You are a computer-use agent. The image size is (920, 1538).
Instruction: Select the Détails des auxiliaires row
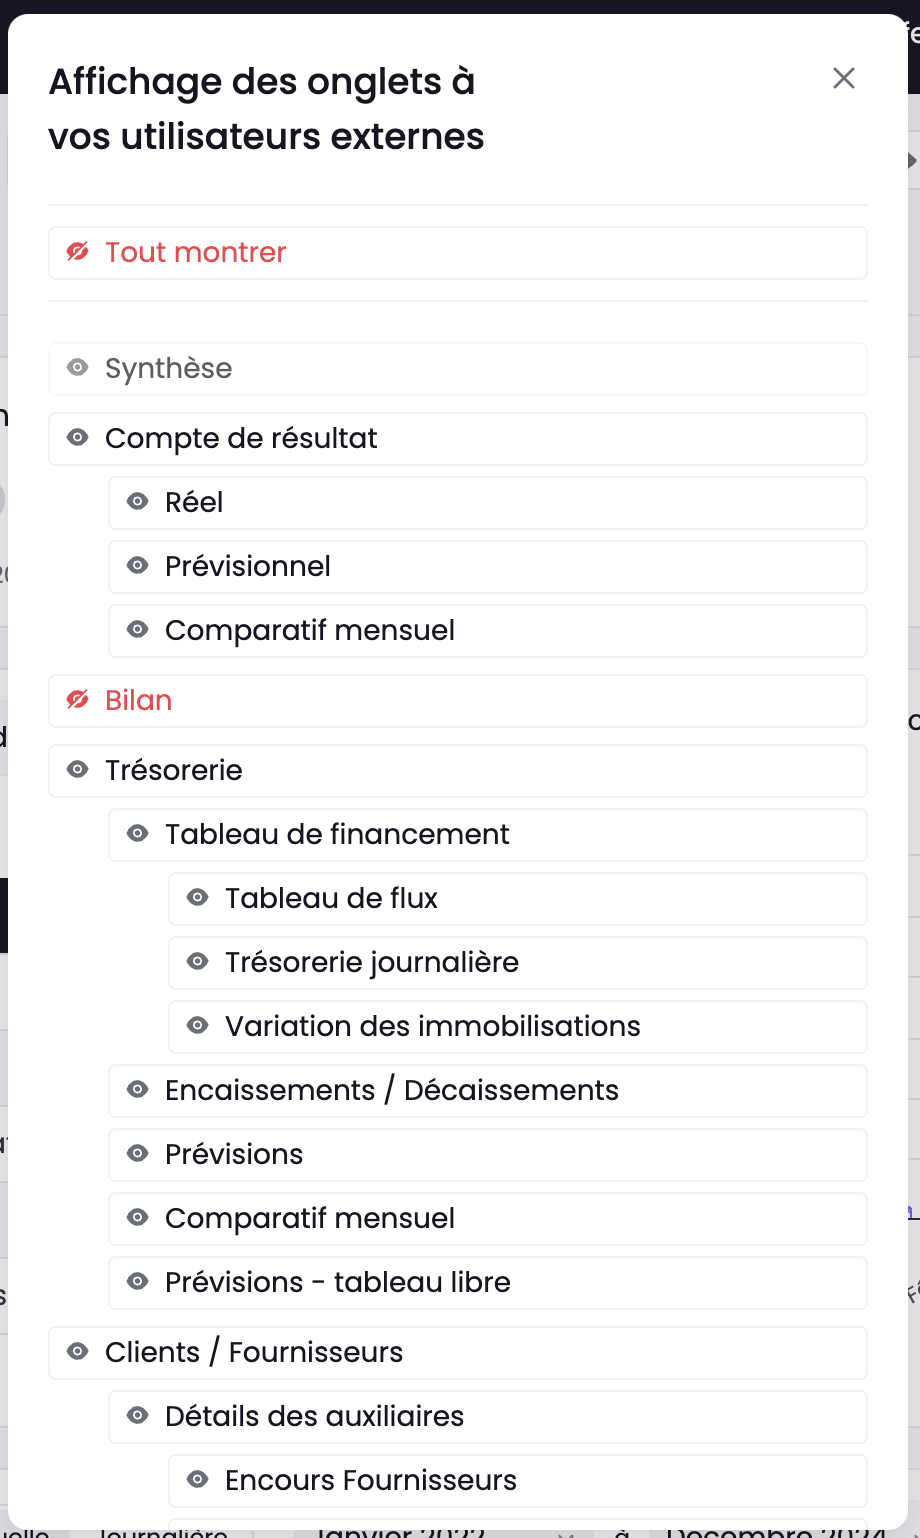pos(488,1417)
